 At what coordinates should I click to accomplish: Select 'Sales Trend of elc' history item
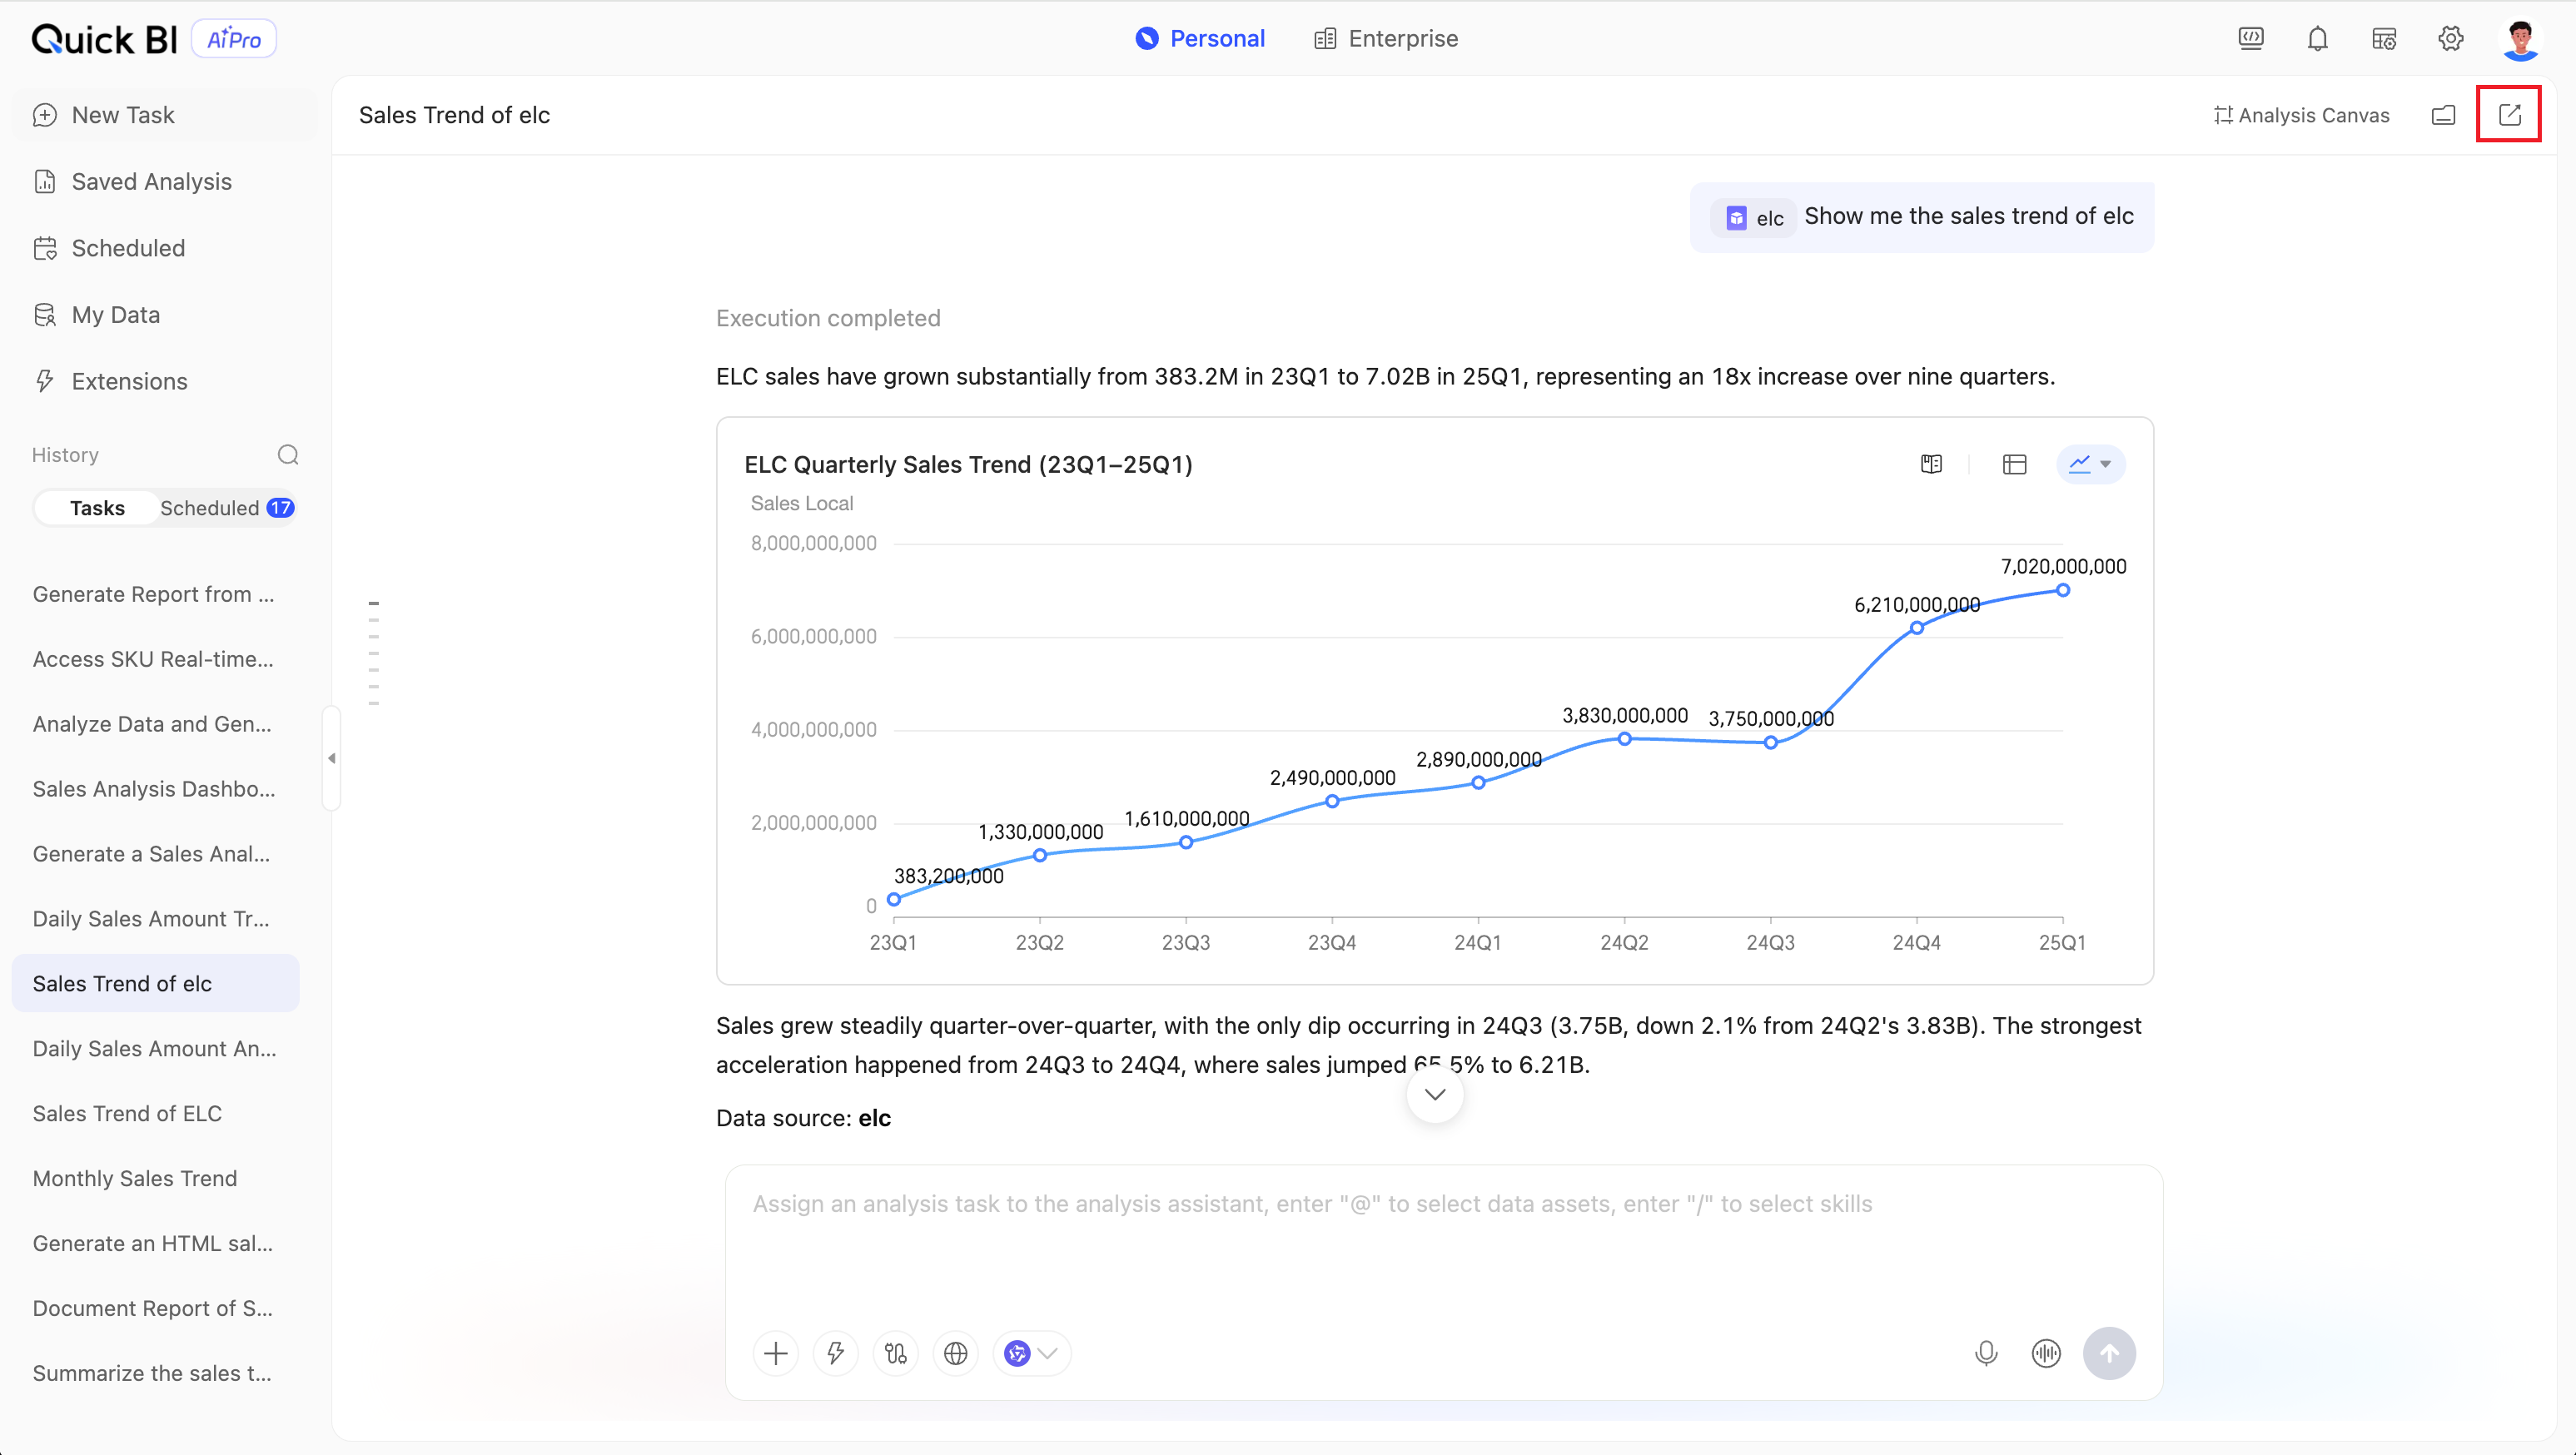click(155, 984)
